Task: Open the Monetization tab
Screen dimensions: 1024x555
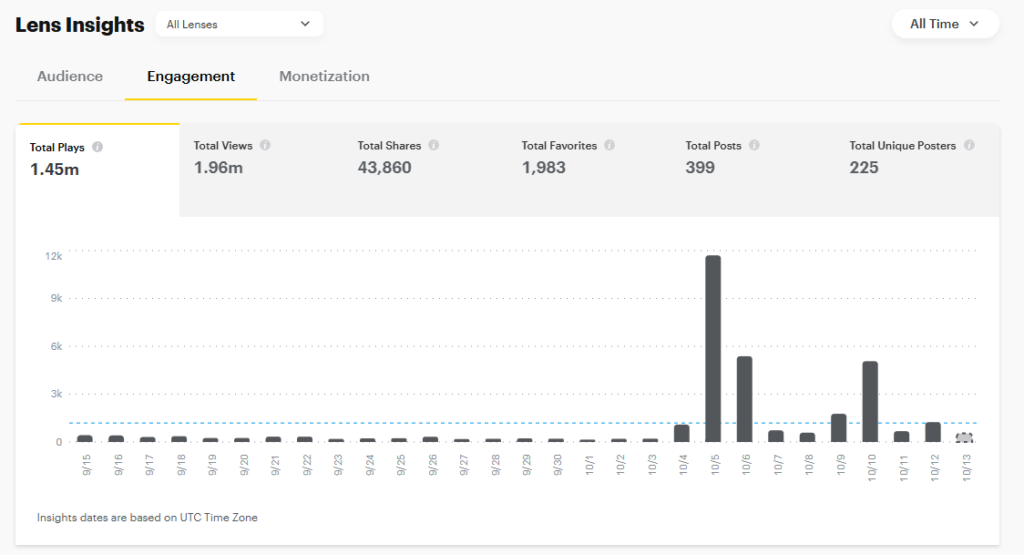Action: point(324,76)
